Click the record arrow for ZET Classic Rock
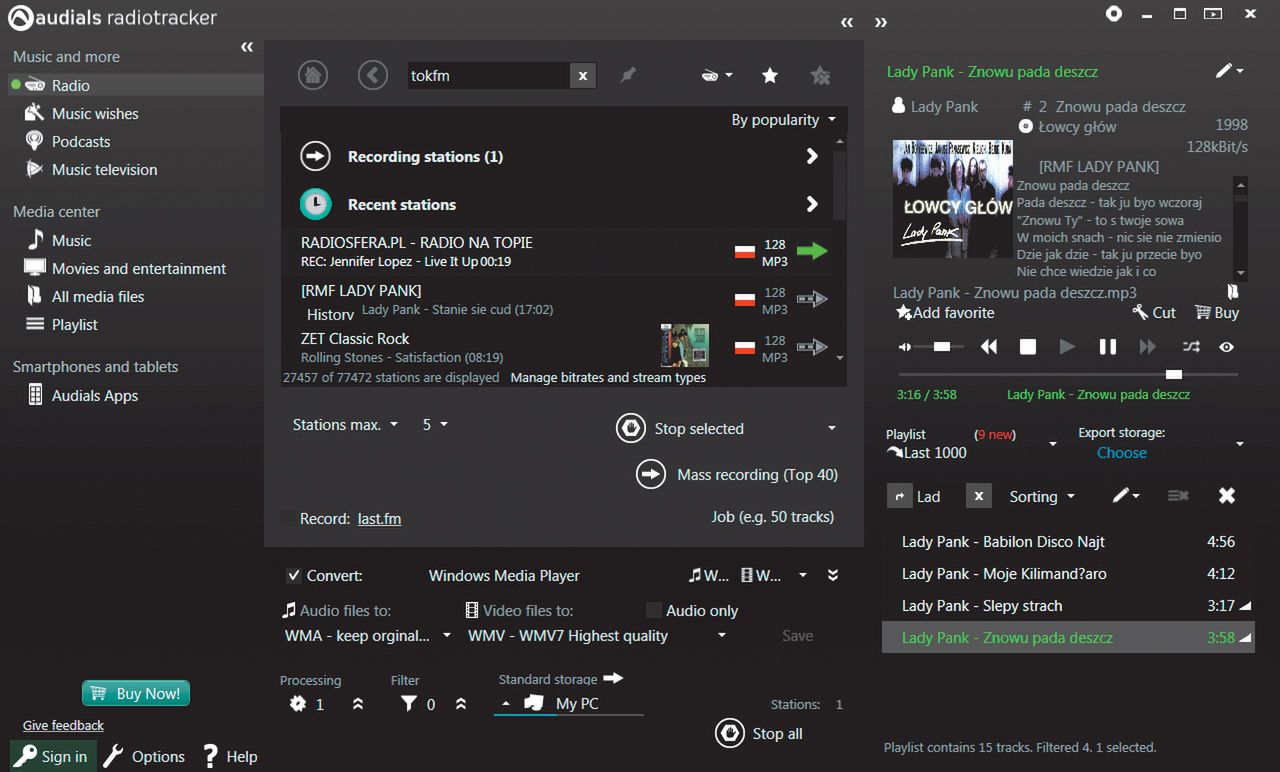This screenshot has height=772, width=1280. pos(812,347)
